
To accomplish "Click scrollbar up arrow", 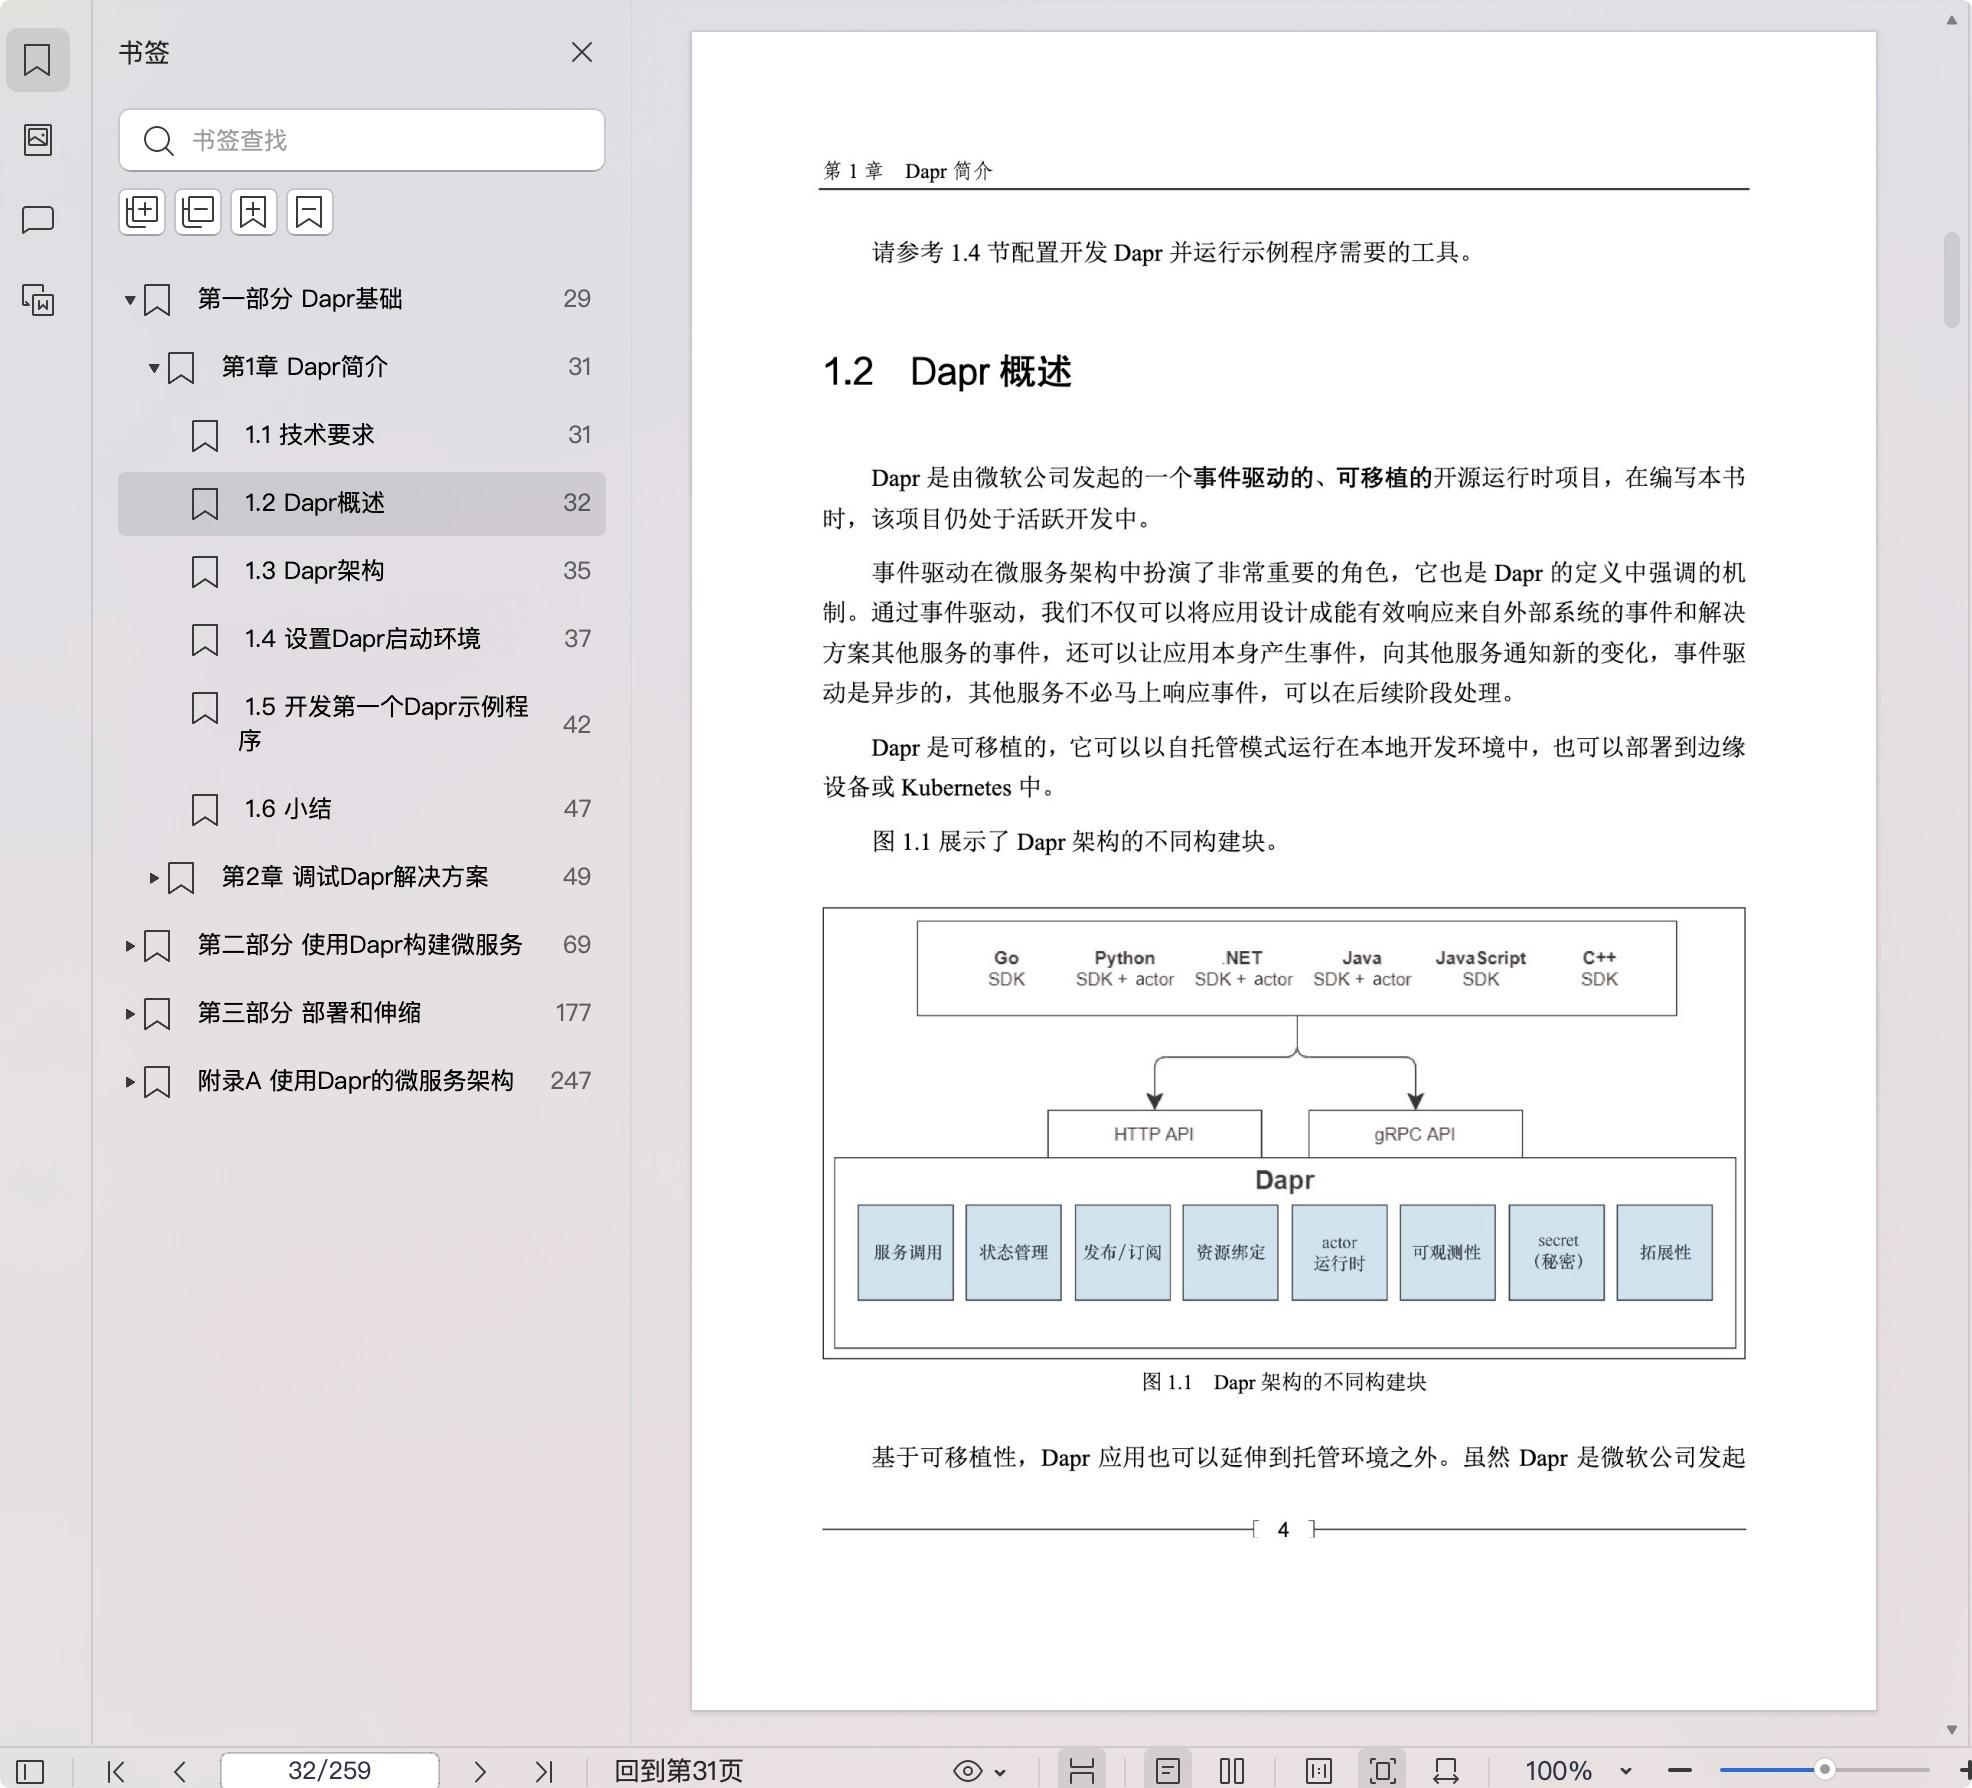I will point(1951,20).
